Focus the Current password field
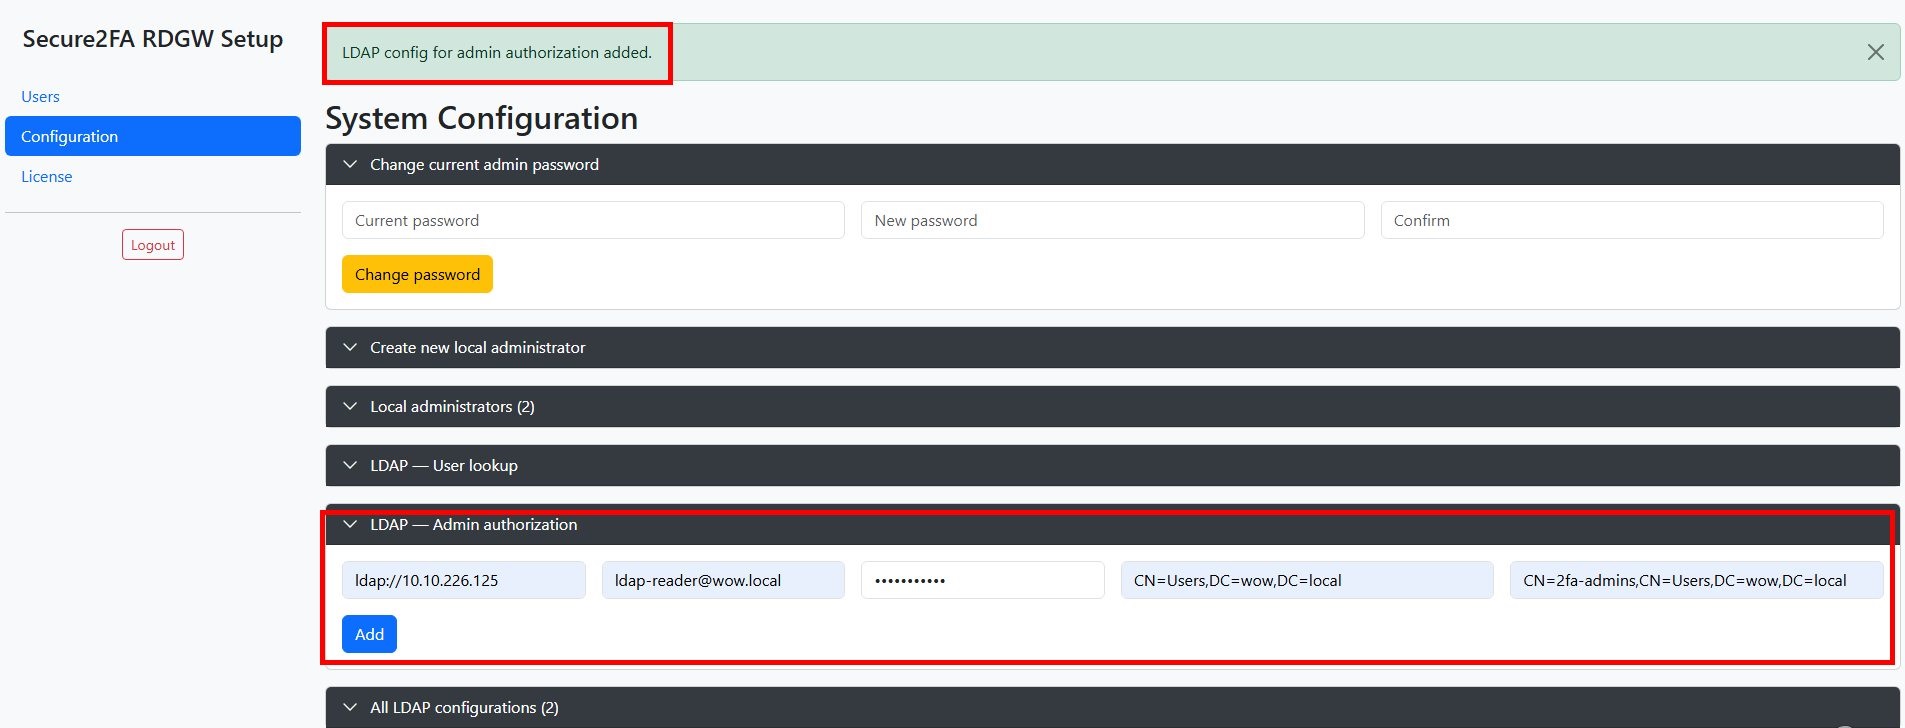This screenshot has width=1905, height=728. coord(593,221)
